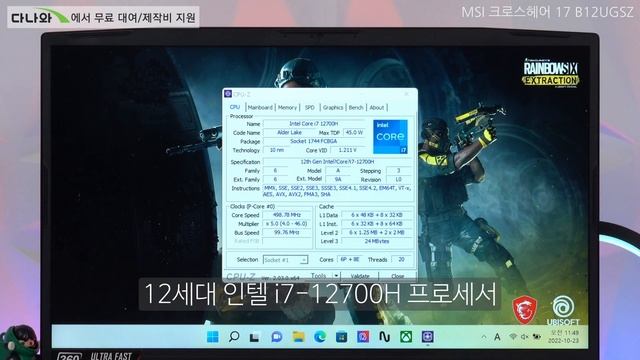Click the muted volume tray icon

[524, 337]
